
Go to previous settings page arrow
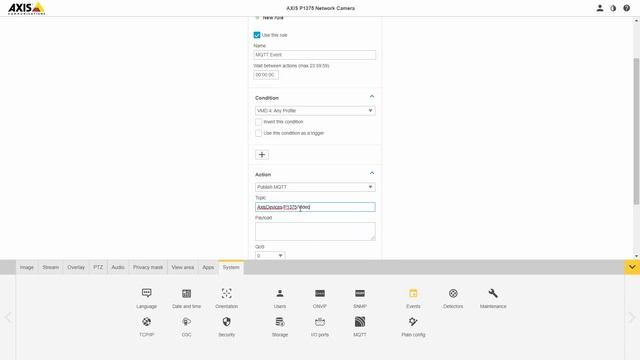tap(8, 317)
